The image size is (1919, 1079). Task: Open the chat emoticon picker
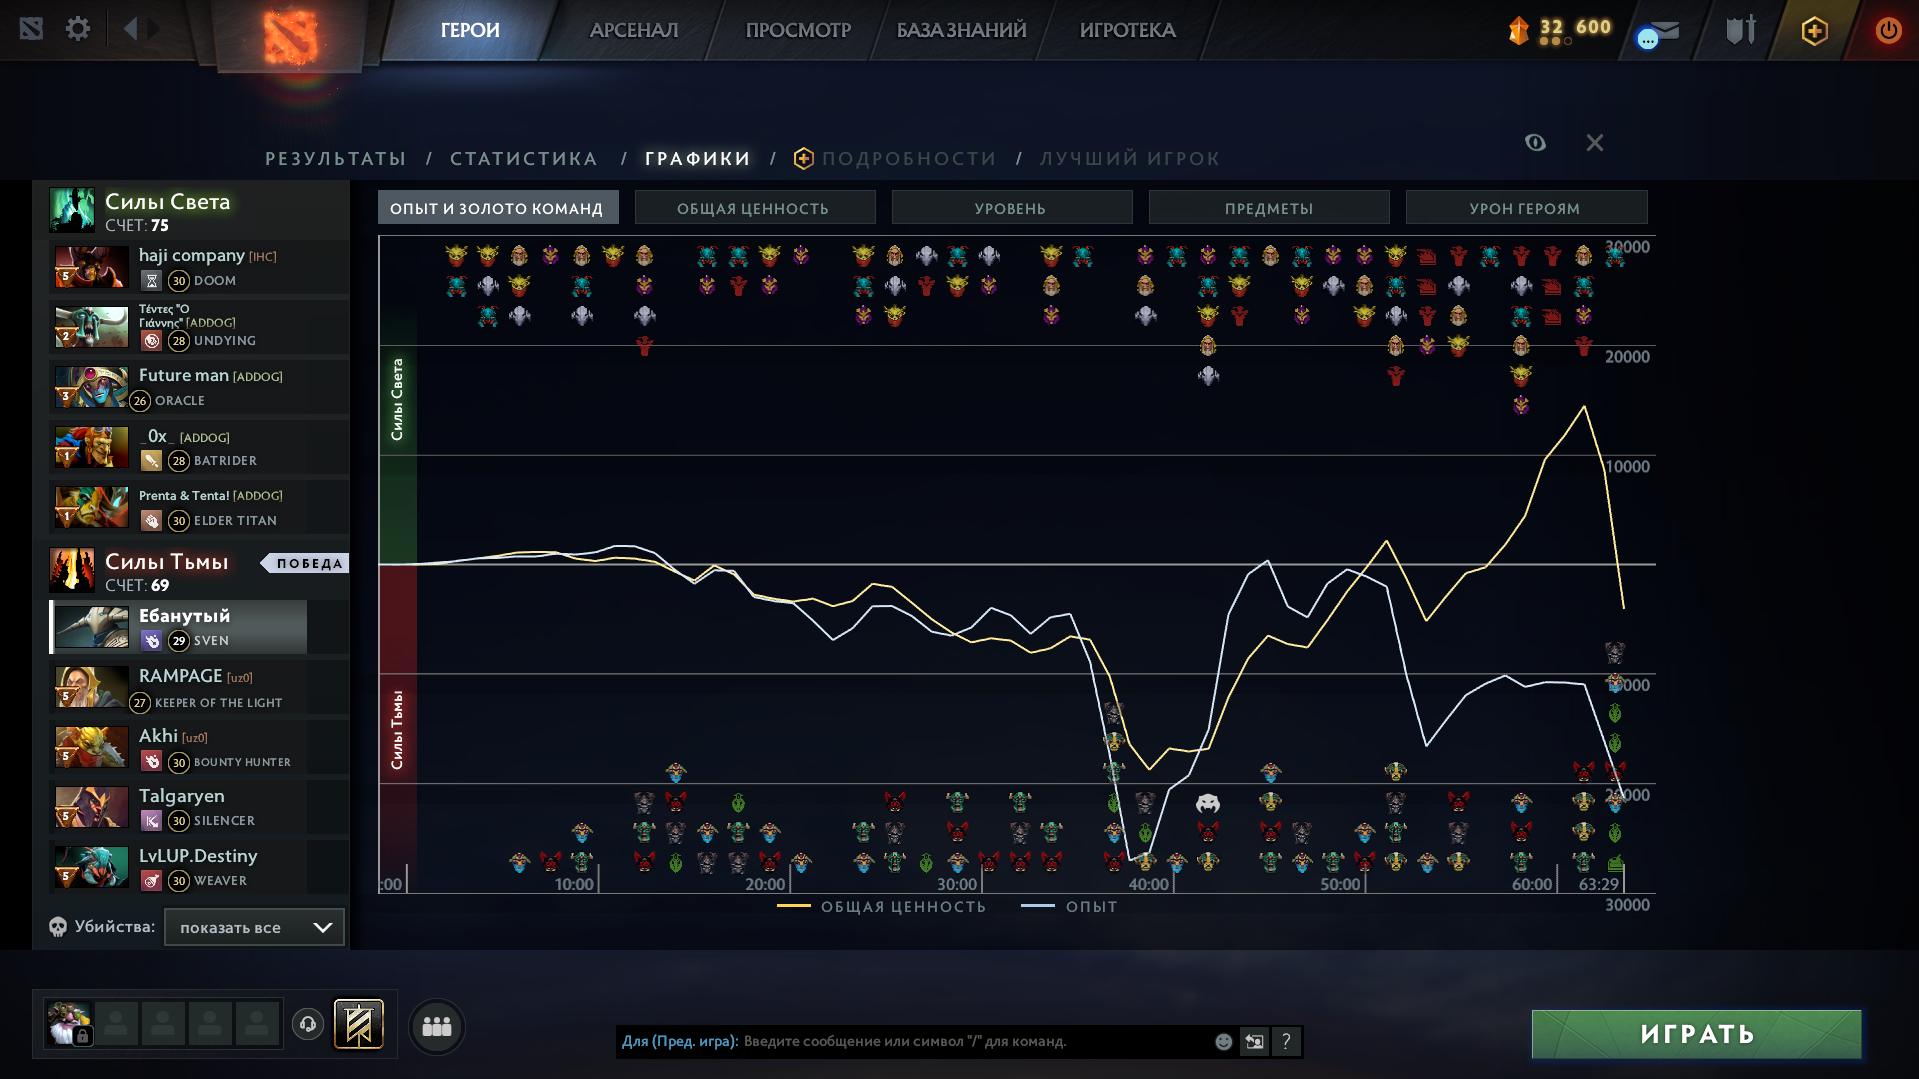tap(1223, 1041)
